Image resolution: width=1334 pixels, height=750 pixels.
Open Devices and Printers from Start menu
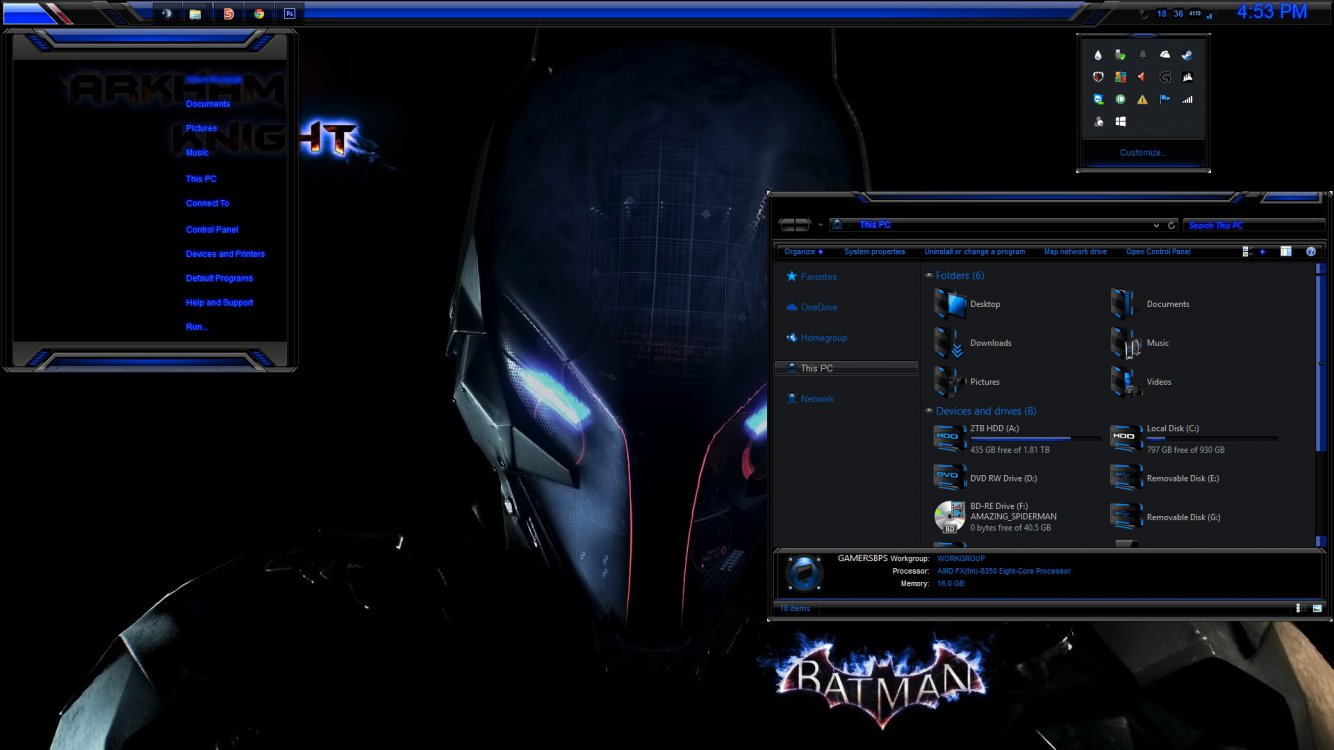click(x=225, y=254)
